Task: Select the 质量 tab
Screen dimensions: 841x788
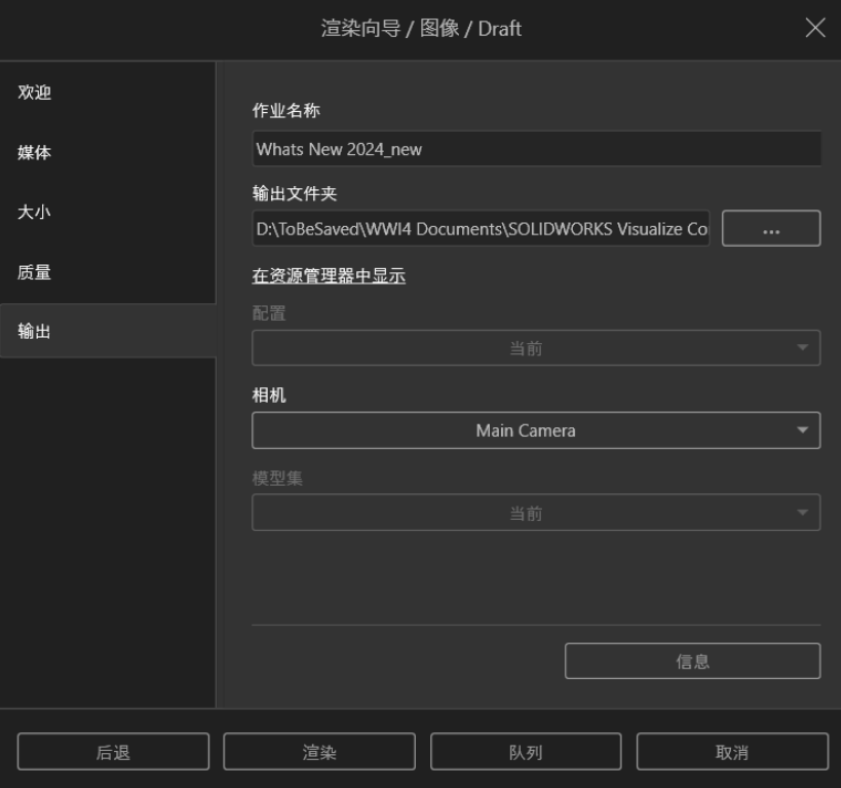Action: tap(35, 273)
